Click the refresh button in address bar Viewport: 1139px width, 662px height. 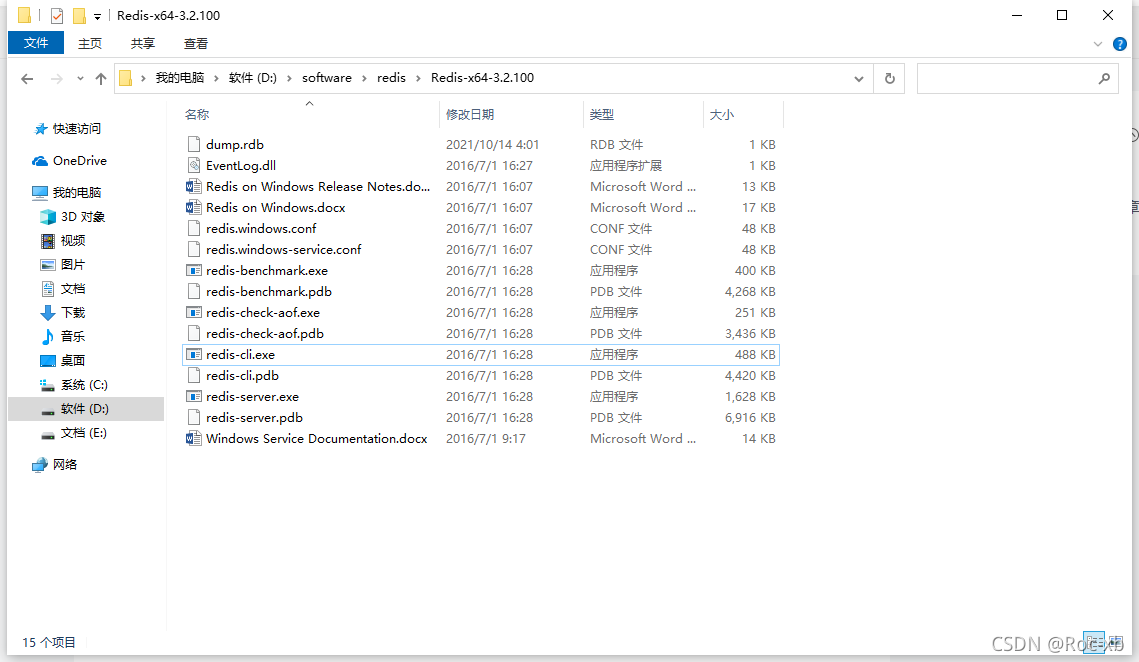pyautogui.click(x=889, y=78)
